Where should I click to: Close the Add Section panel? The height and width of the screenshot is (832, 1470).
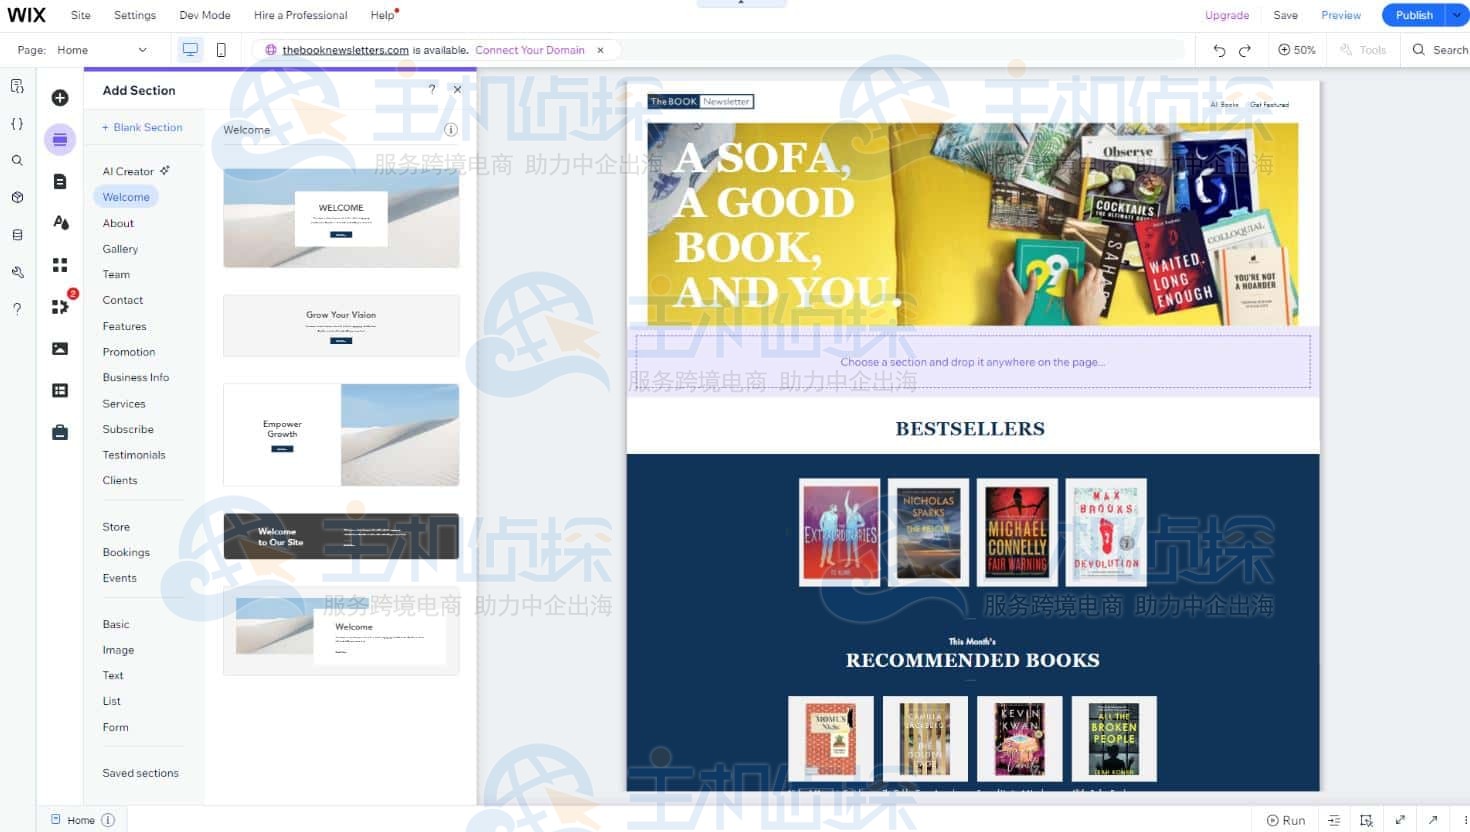coord(457,89)
